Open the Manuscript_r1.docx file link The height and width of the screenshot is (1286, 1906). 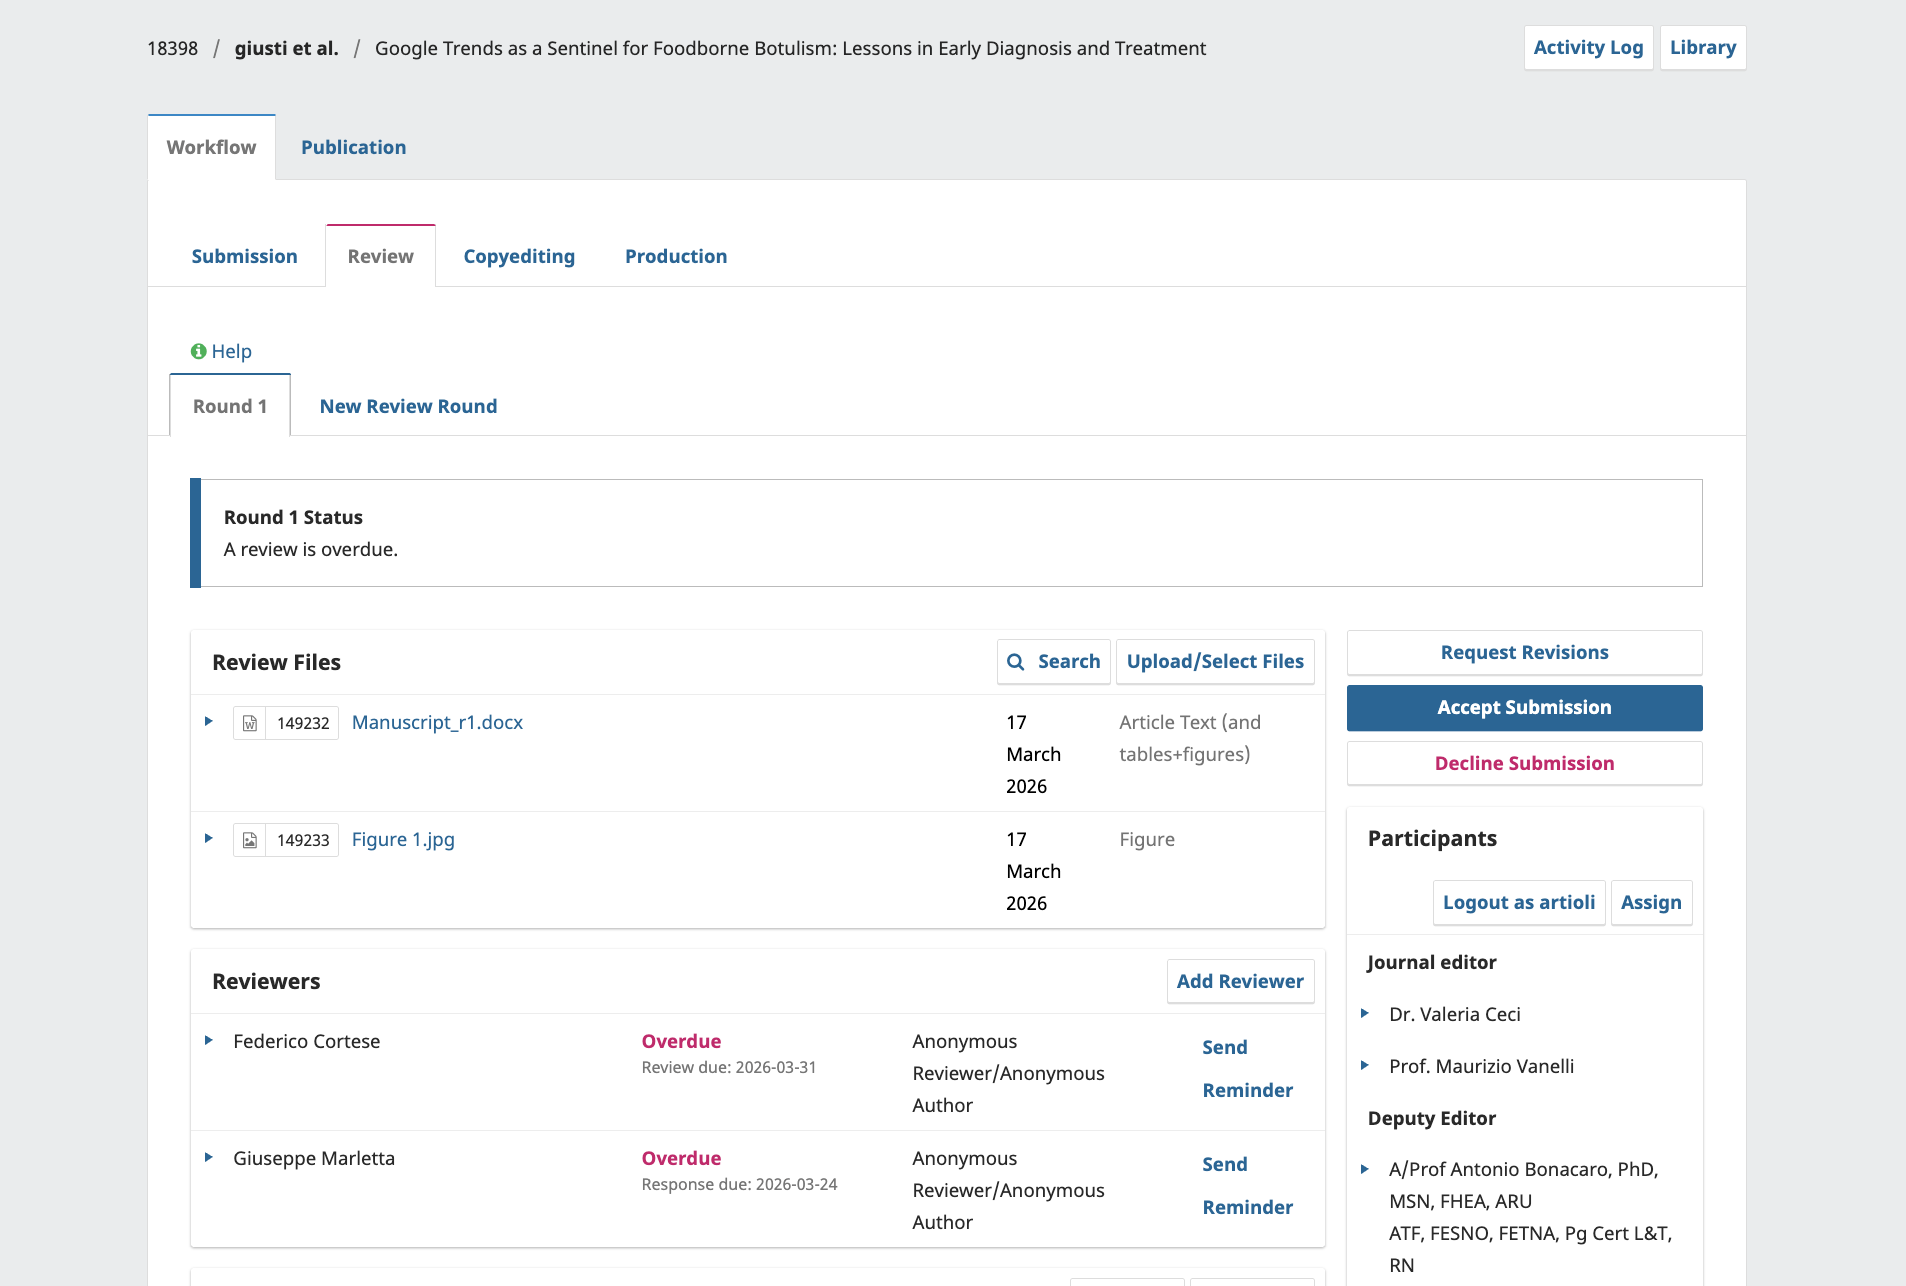click(437, 722)
